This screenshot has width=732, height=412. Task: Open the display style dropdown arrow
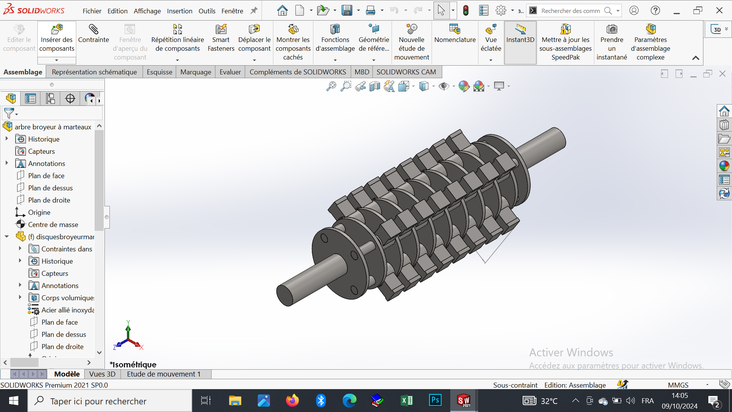pos(434,87)
